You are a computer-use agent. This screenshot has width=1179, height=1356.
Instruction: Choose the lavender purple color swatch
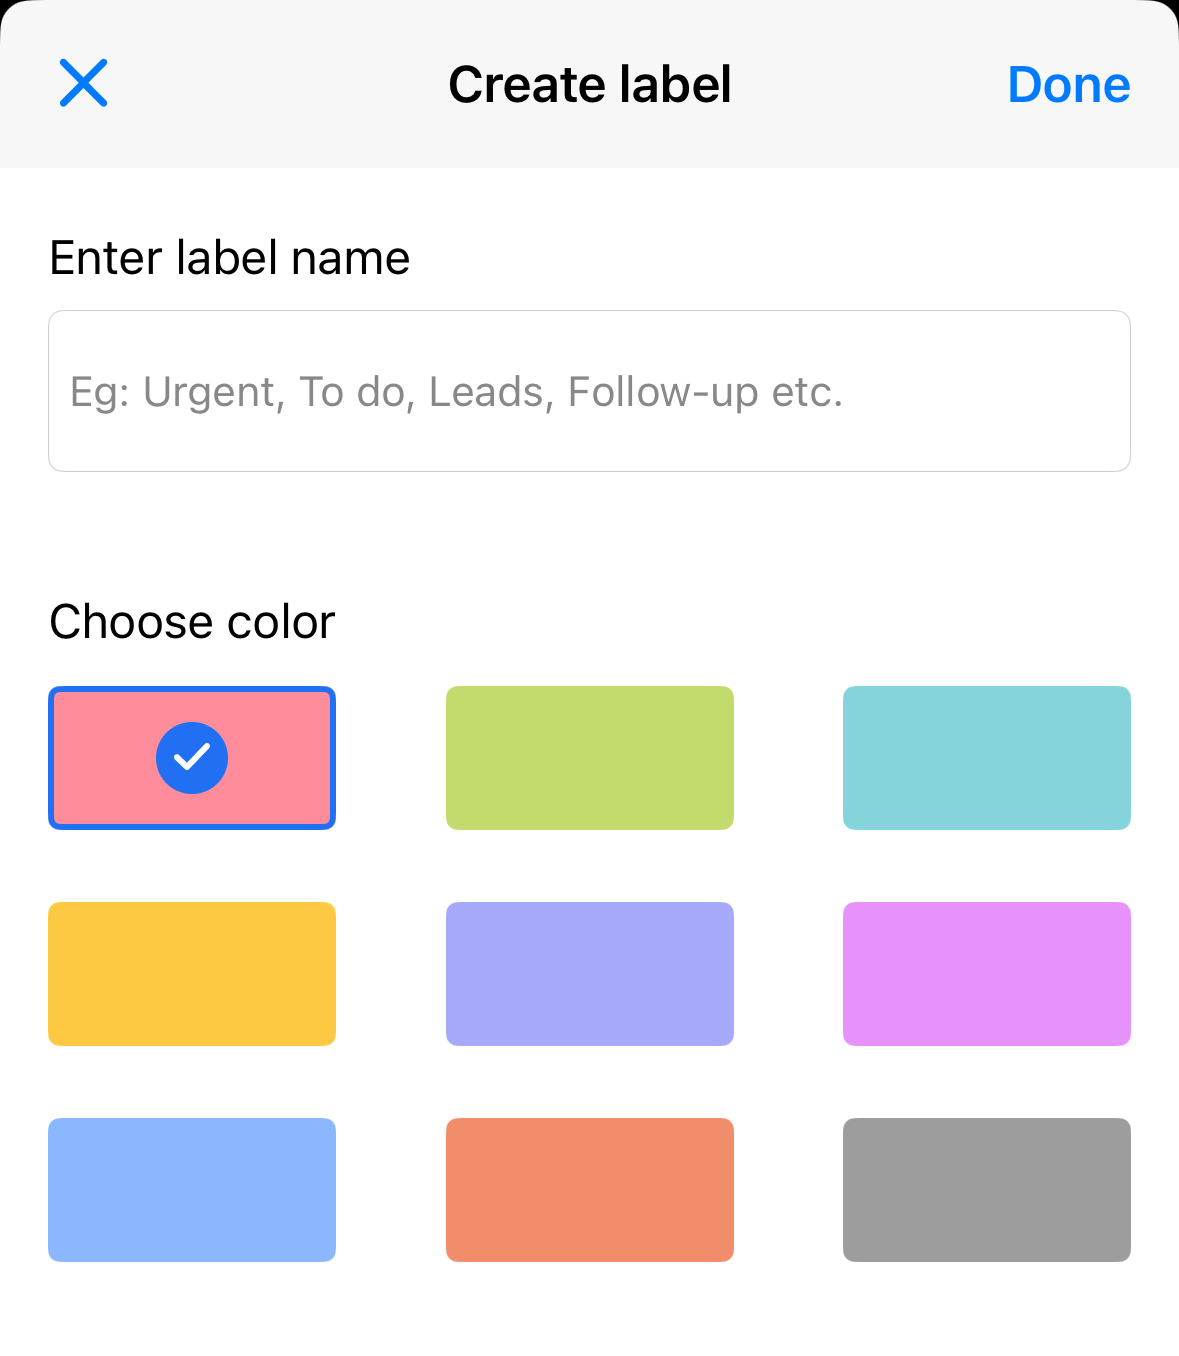click(588, 973)
